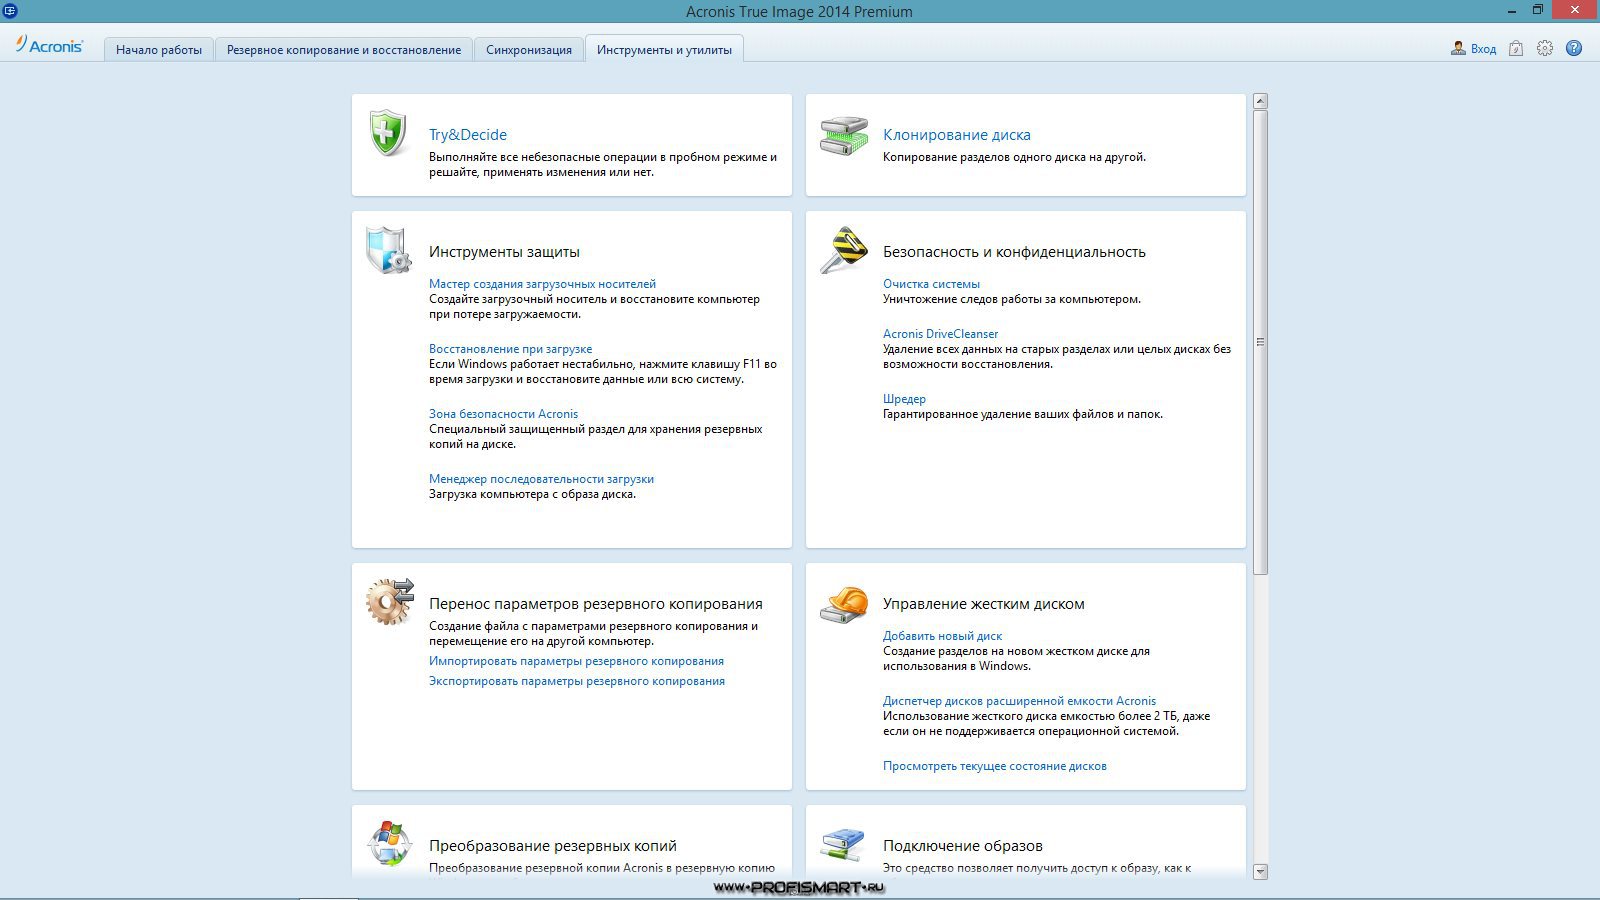
Task: Click Импортировать параметры резервного копирования
Action: [576, 661]
